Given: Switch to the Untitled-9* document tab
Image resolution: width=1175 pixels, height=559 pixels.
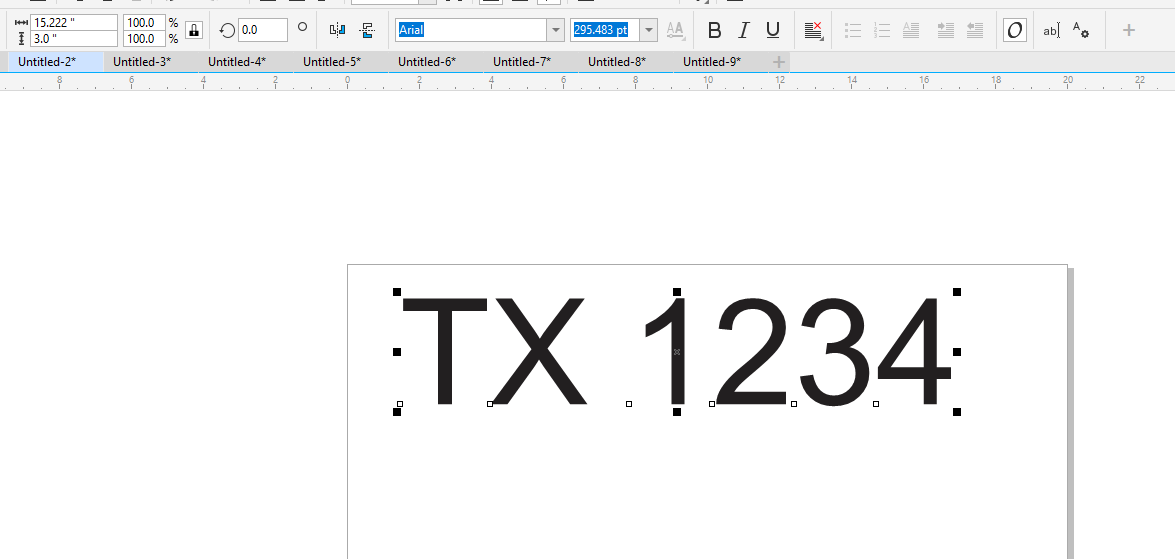Looking at the screenshot, I should (x=712, y=62).
